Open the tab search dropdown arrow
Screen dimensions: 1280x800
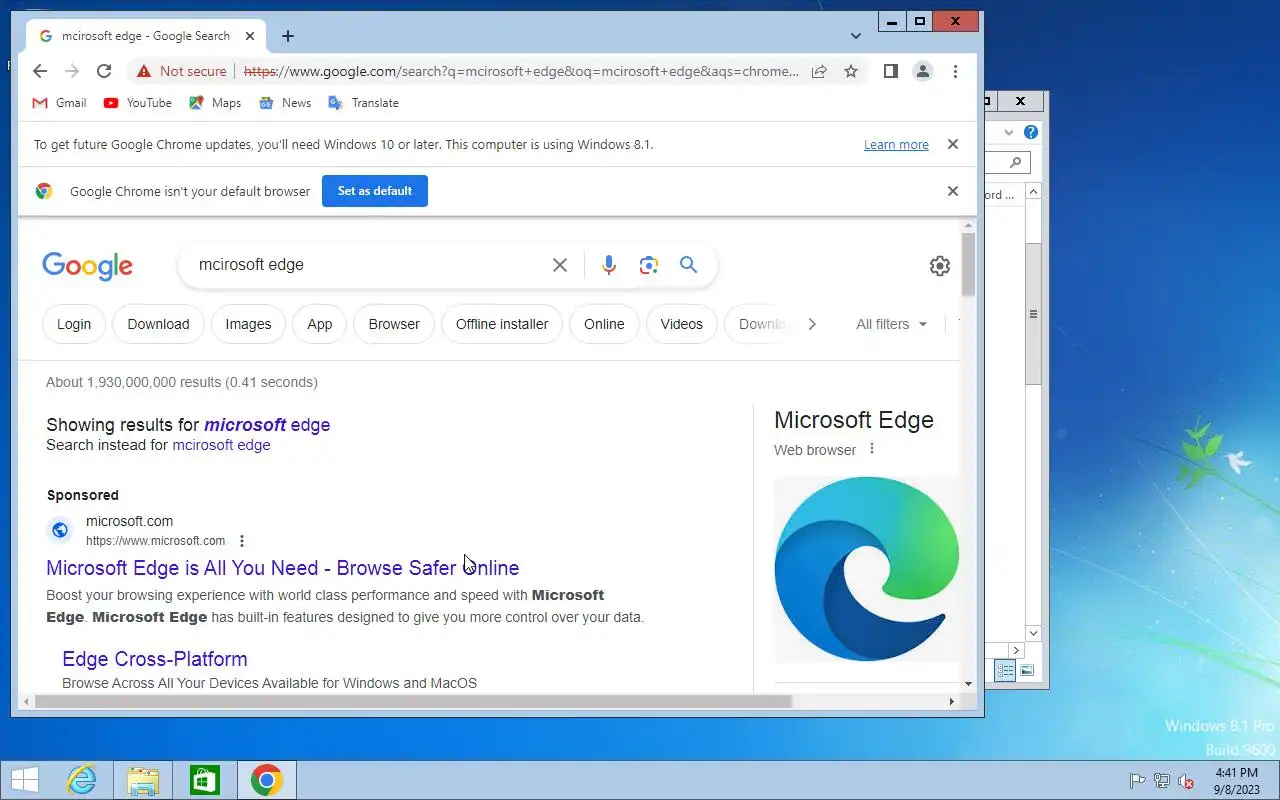pyautogui.click(x=856, y=36)
